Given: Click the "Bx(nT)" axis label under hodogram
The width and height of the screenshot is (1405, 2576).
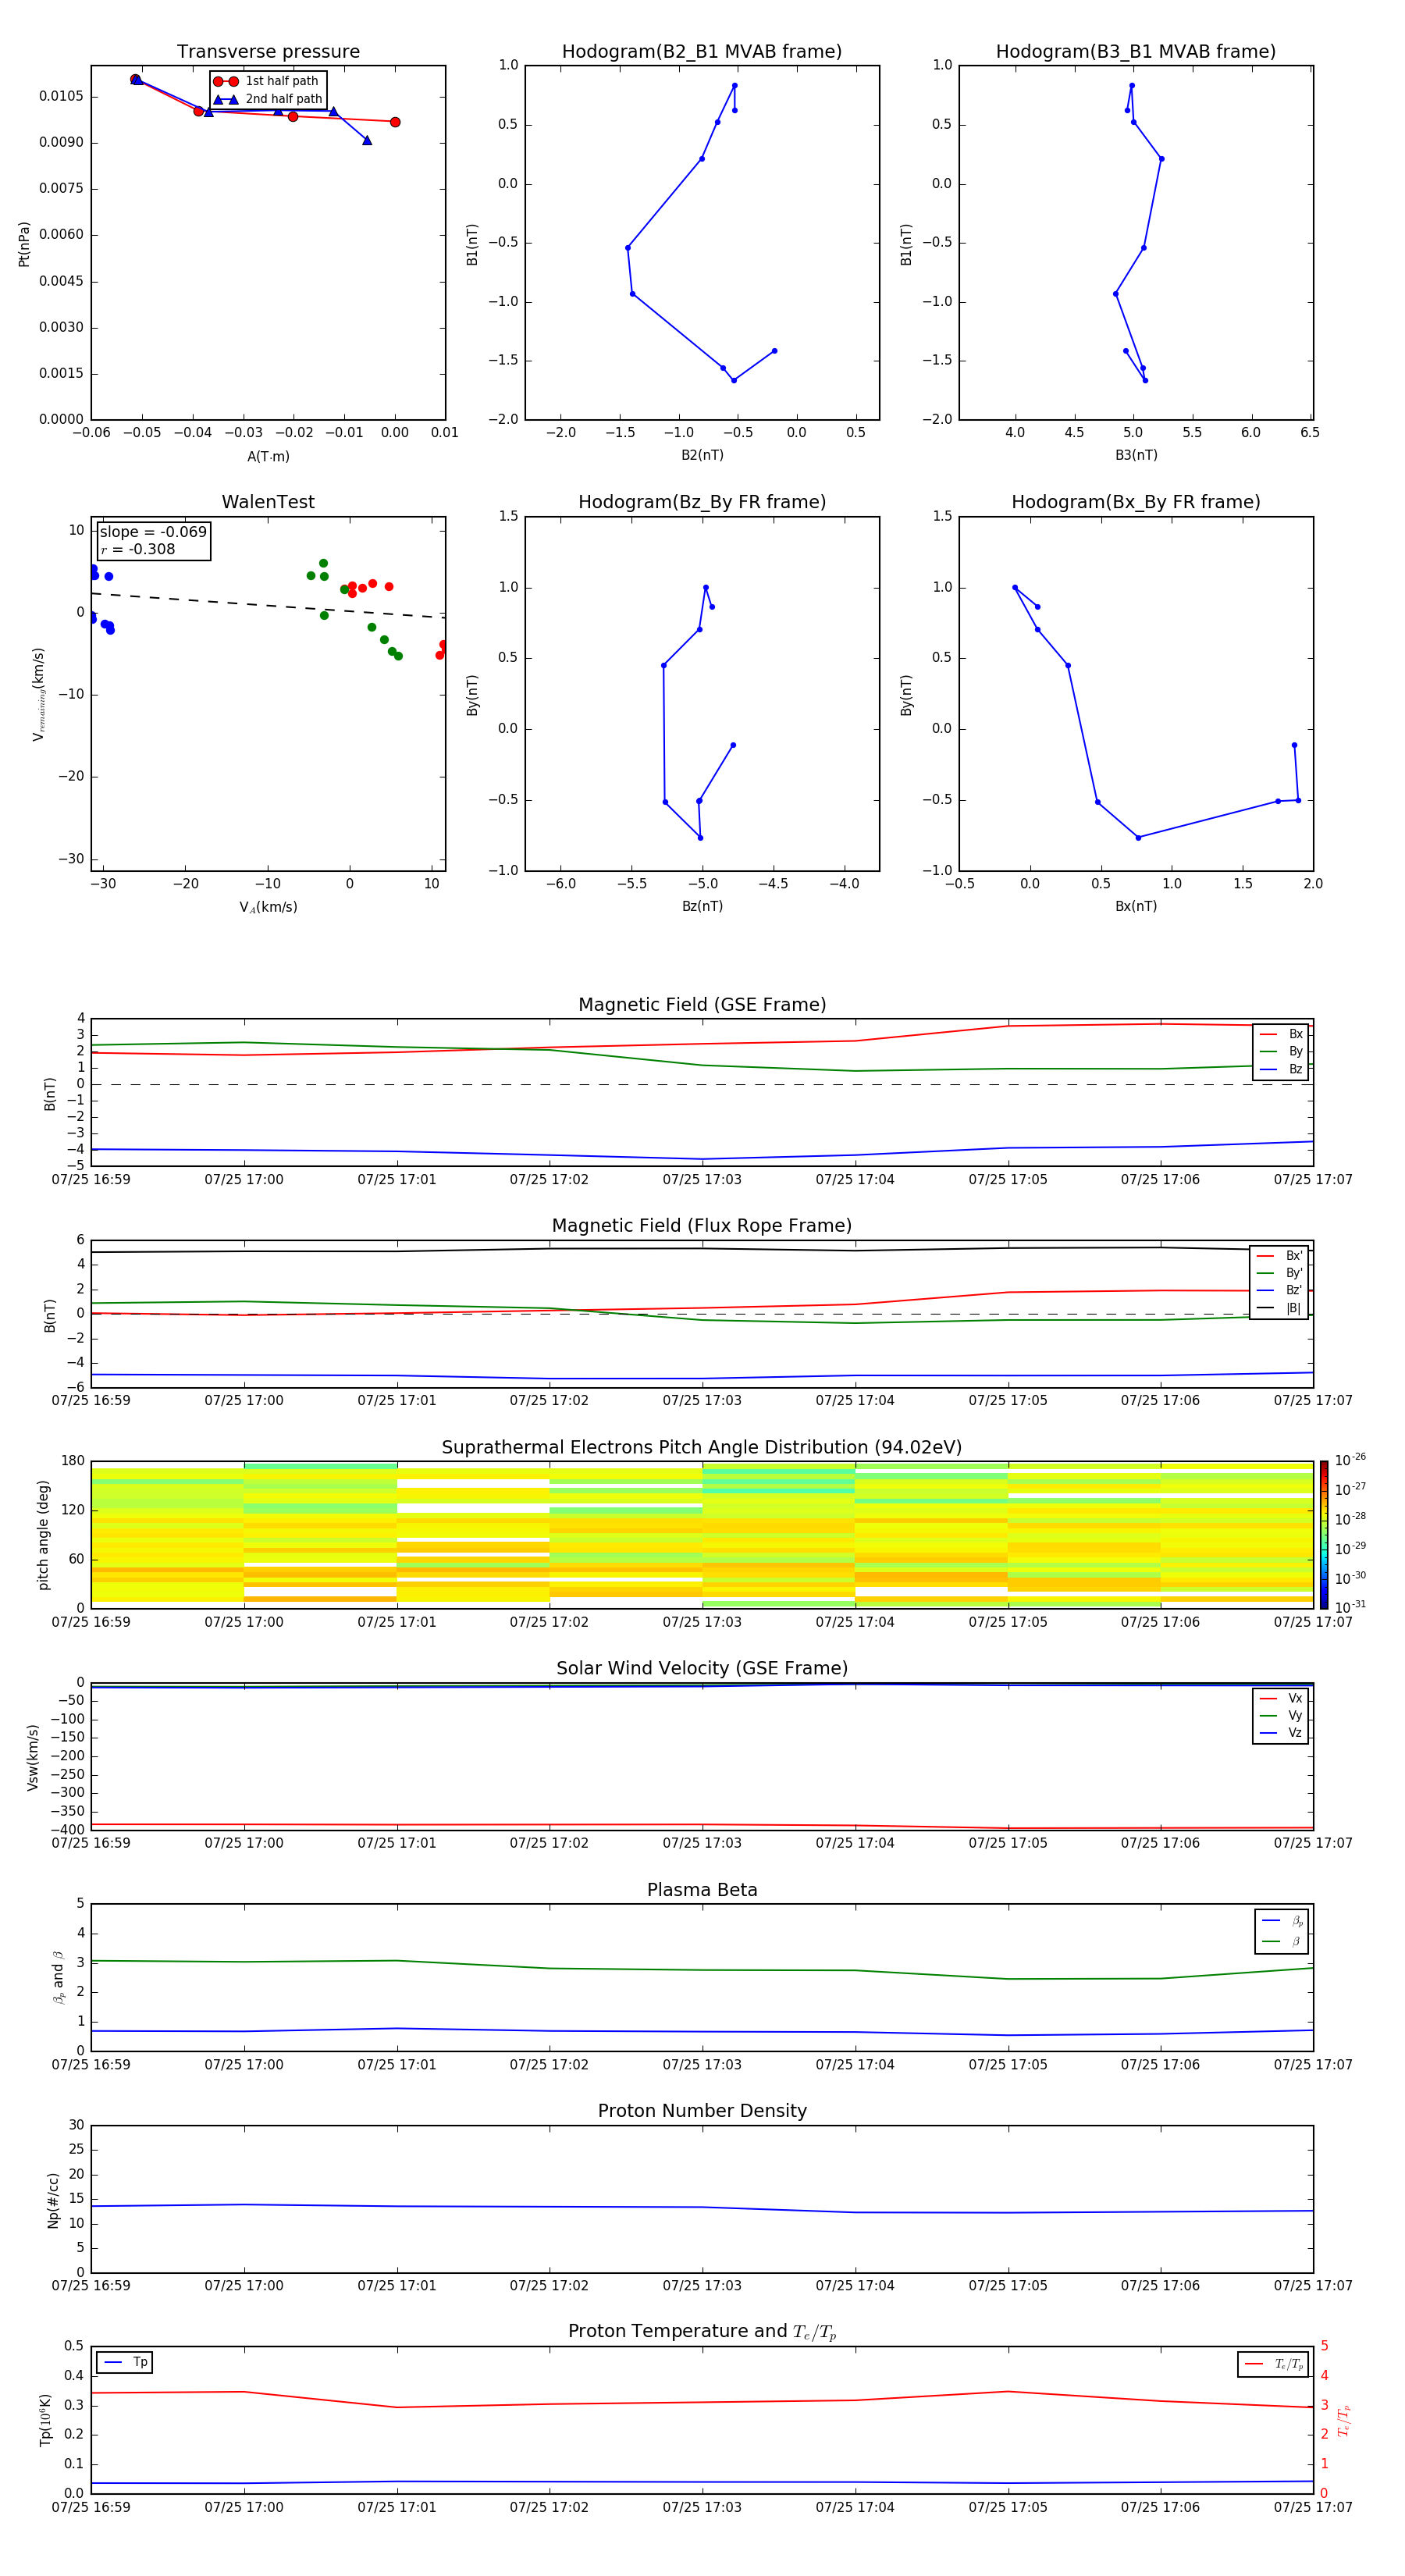Looking at the screenshot, I should [1136, 906].
